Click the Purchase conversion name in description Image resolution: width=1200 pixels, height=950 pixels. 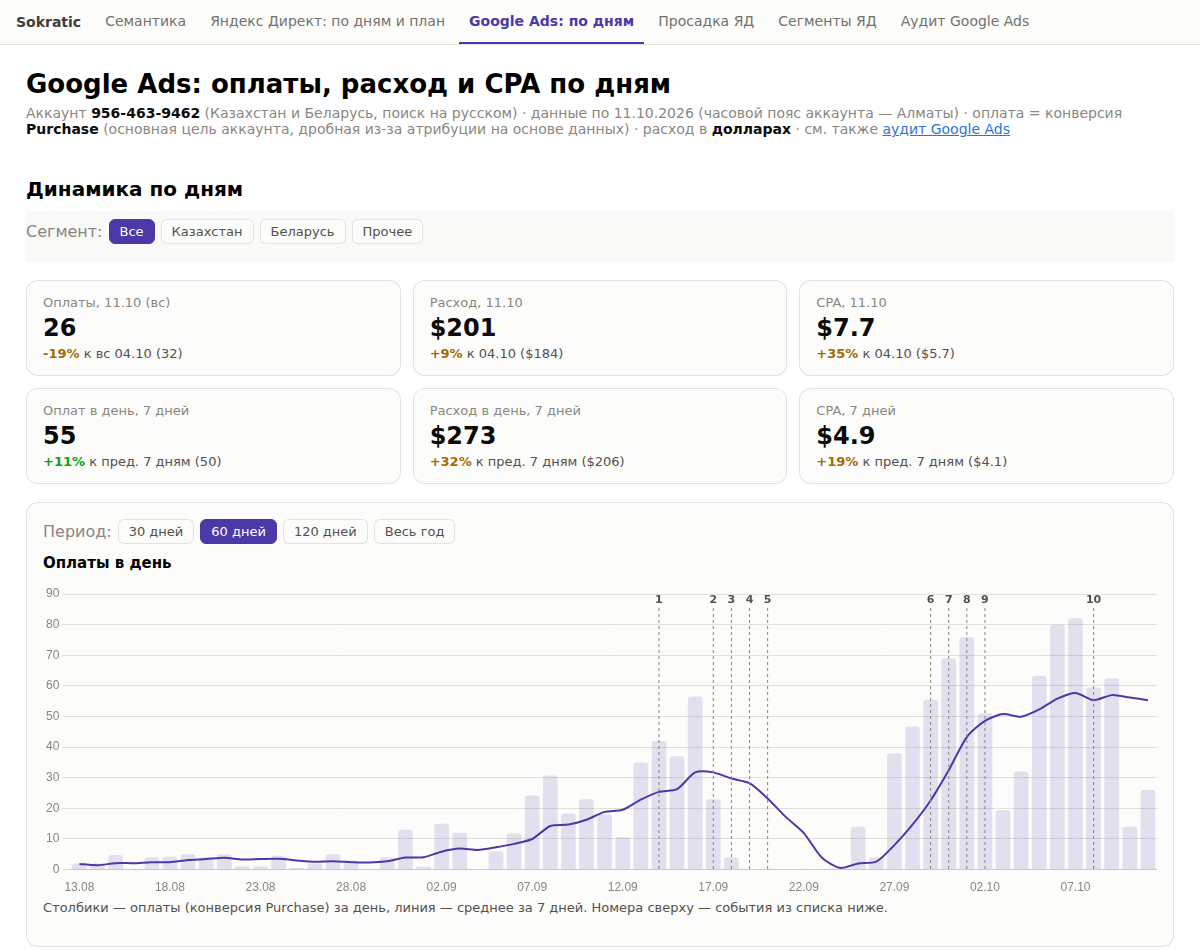coord(62,129)
